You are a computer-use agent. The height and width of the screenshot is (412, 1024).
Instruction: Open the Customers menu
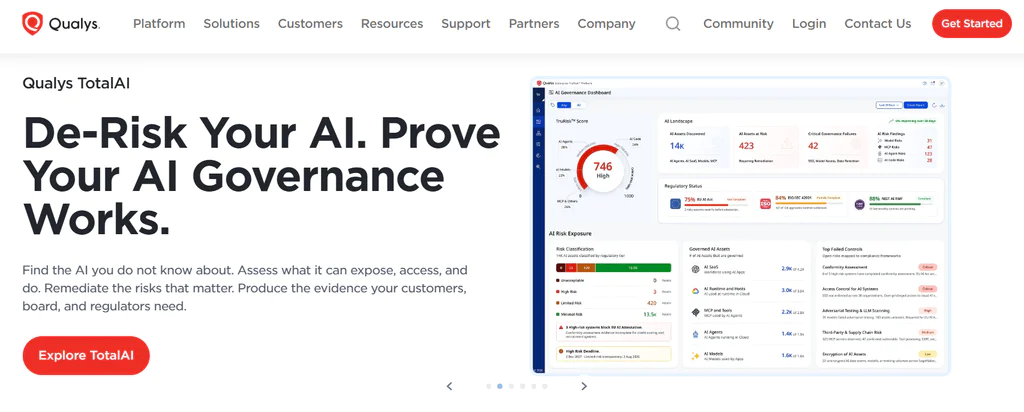(x=310, y=24)
